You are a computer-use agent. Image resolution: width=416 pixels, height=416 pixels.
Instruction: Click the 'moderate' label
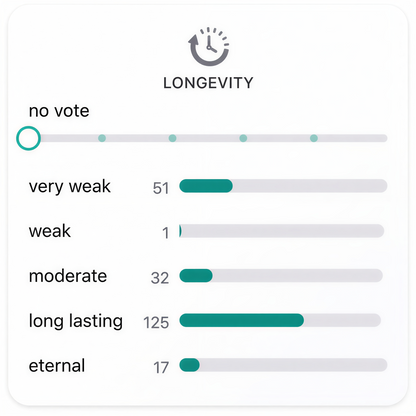click(68, 276)
